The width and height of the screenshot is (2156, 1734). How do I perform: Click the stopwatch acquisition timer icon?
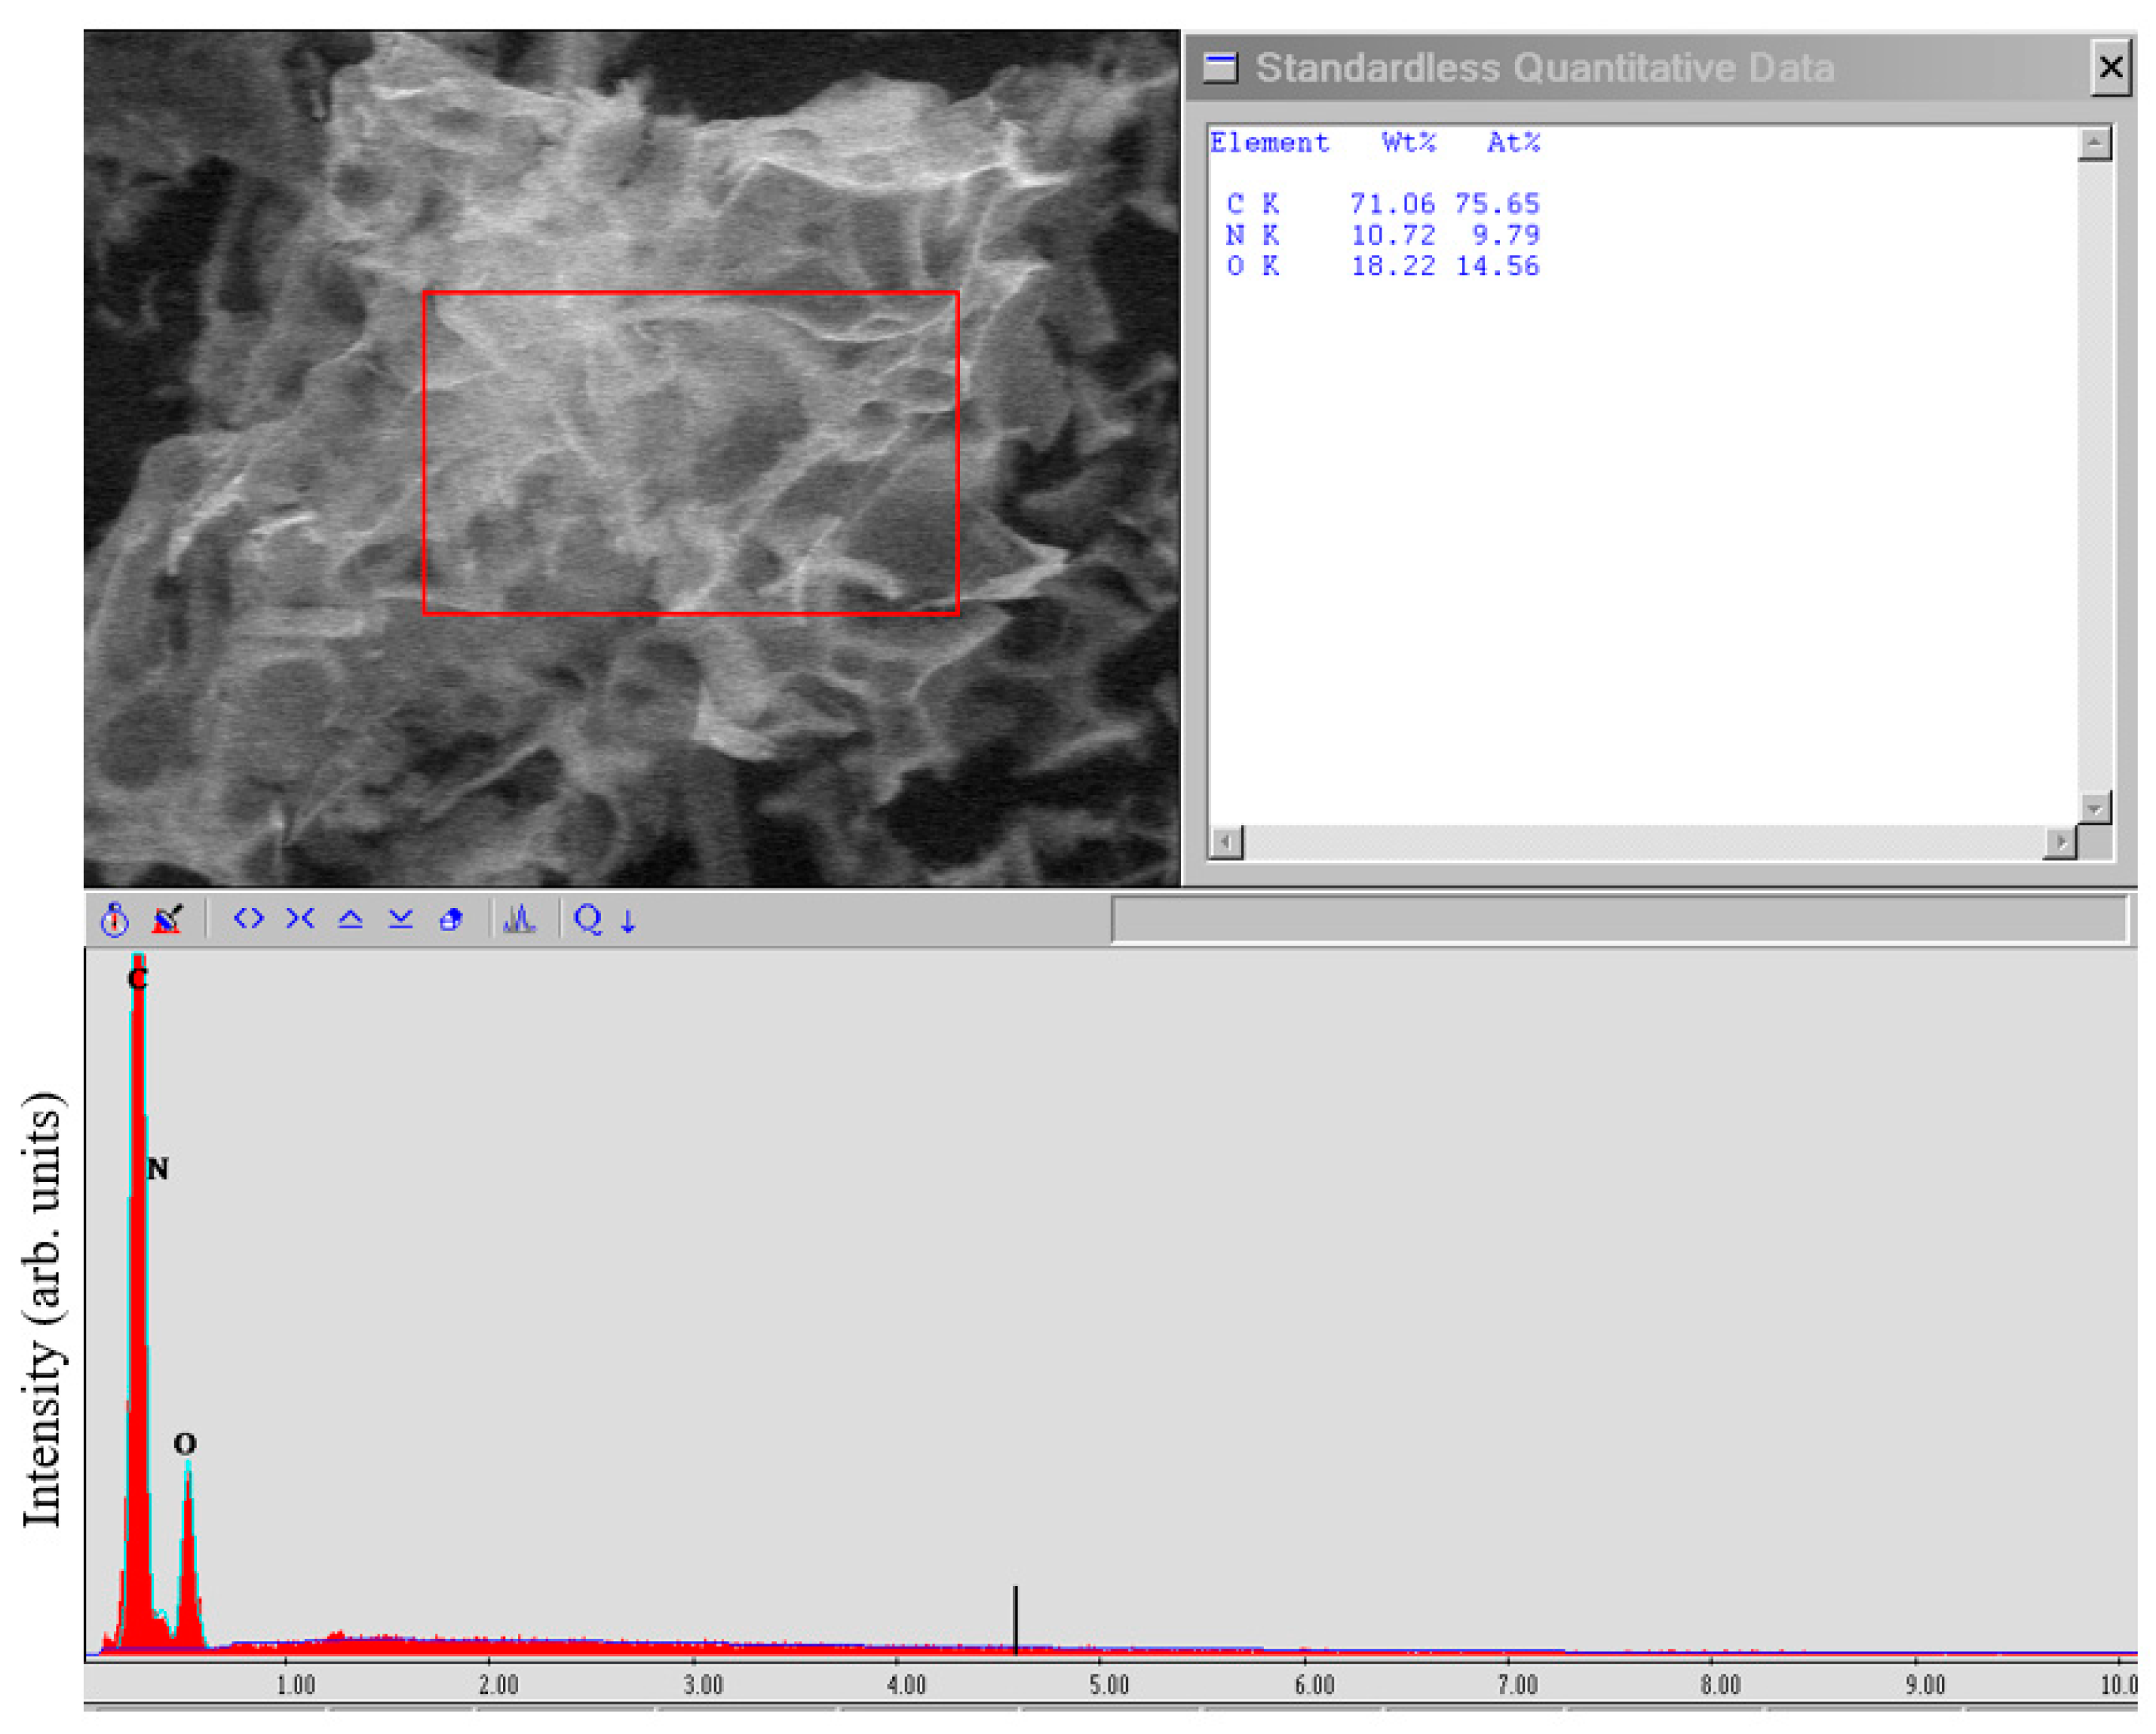pos(115,920)
